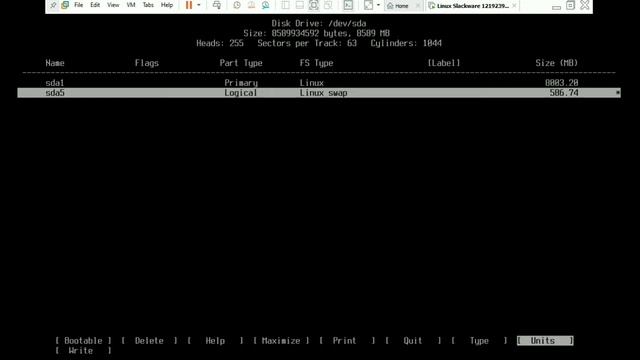
Task: Open the Help menu
Action: click(x=167, y=5)
